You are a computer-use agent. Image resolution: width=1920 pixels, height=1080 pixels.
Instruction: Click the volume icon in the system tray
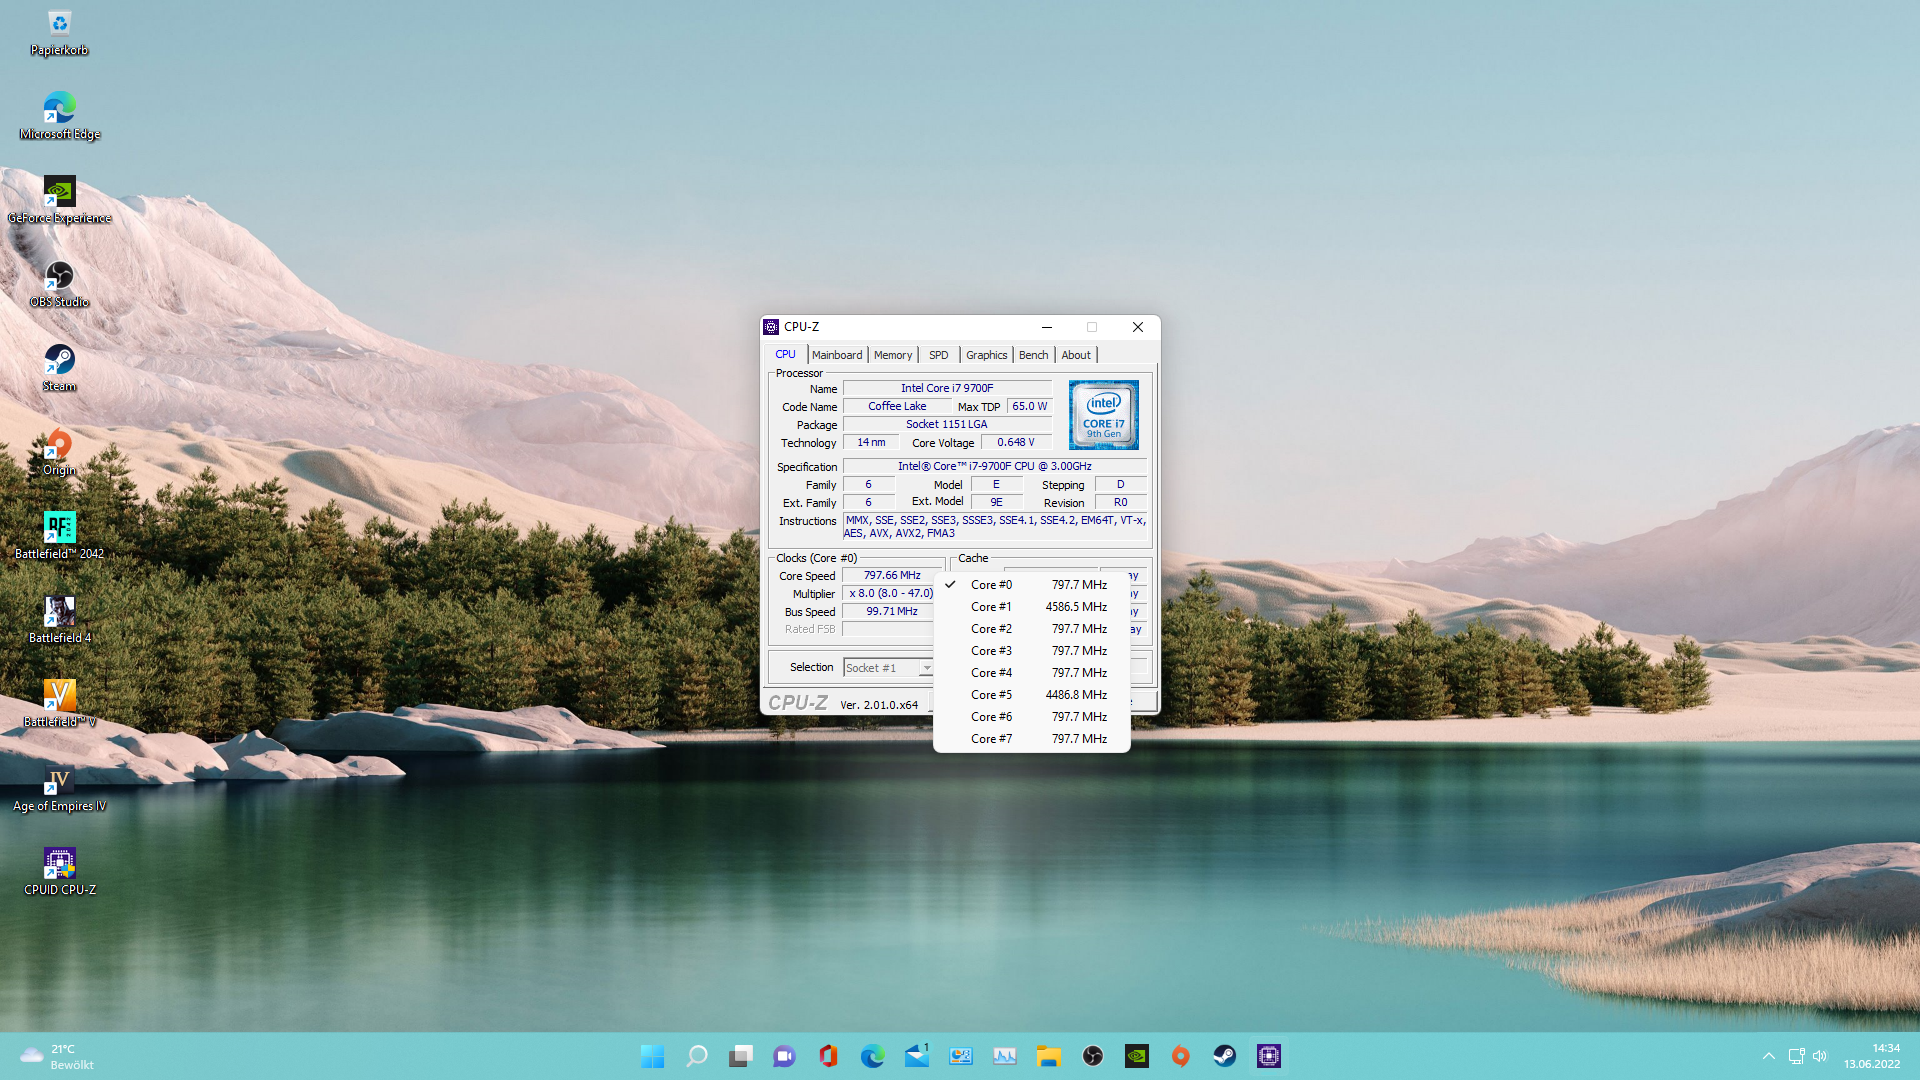pyautogui.click(x=1820, y=1056)
